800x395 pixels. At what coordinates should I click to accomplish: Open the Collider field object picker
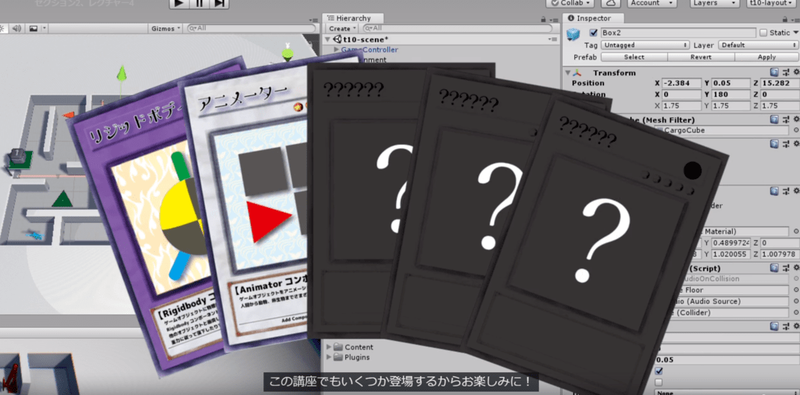pos(796,313)
